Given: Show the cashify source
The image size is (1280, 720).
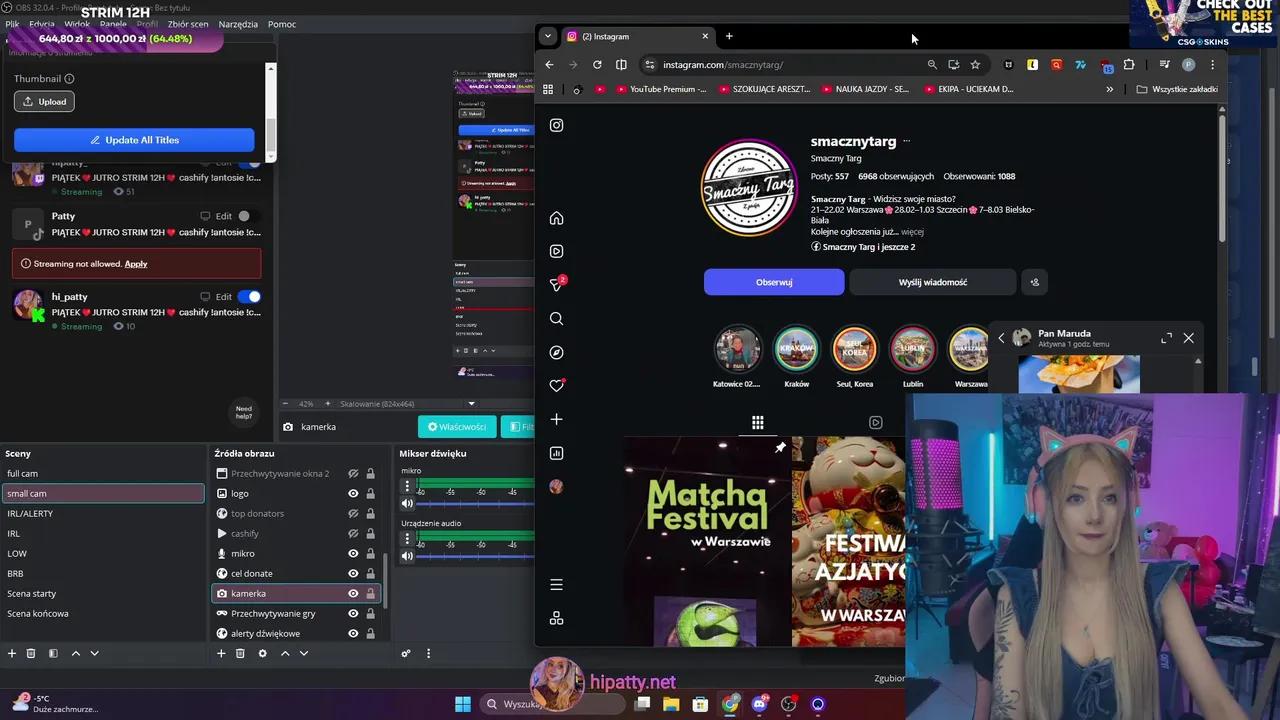Looking at the screenshot, I should 353,533.
